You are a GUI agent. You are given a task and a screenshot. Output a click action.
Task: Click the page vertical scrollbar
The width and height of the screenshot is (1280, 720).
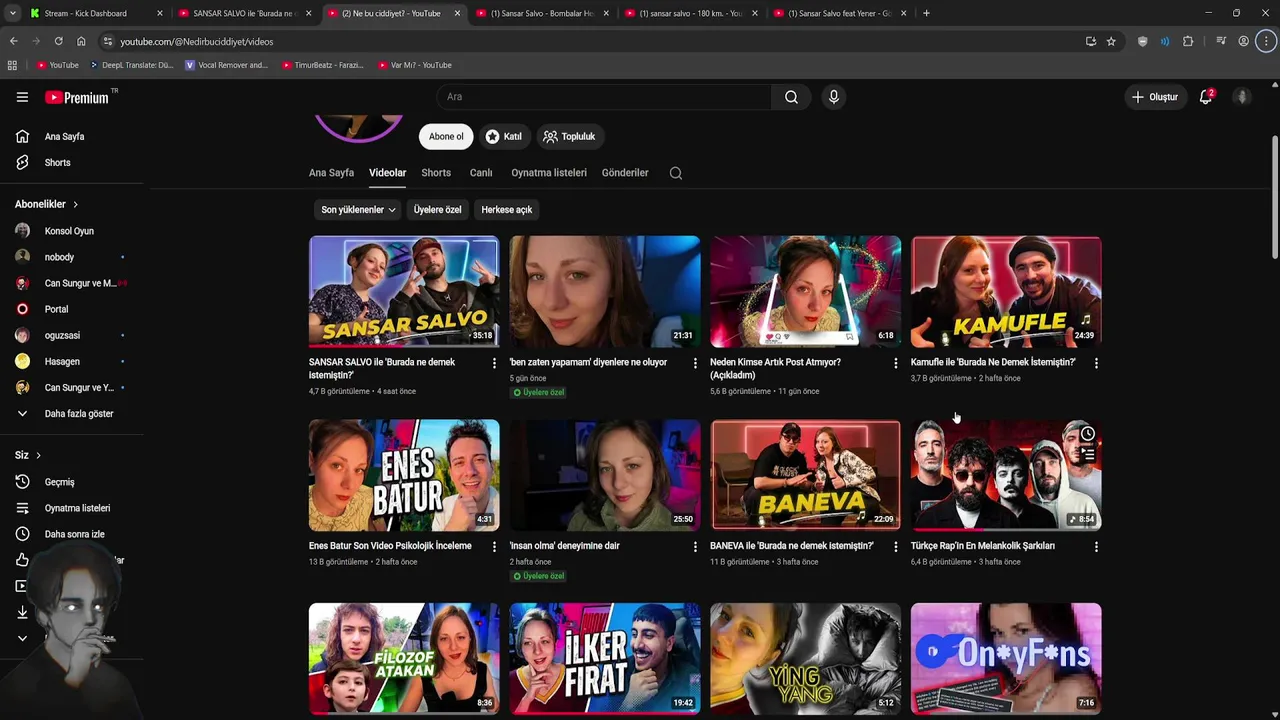click(1274, 196)
